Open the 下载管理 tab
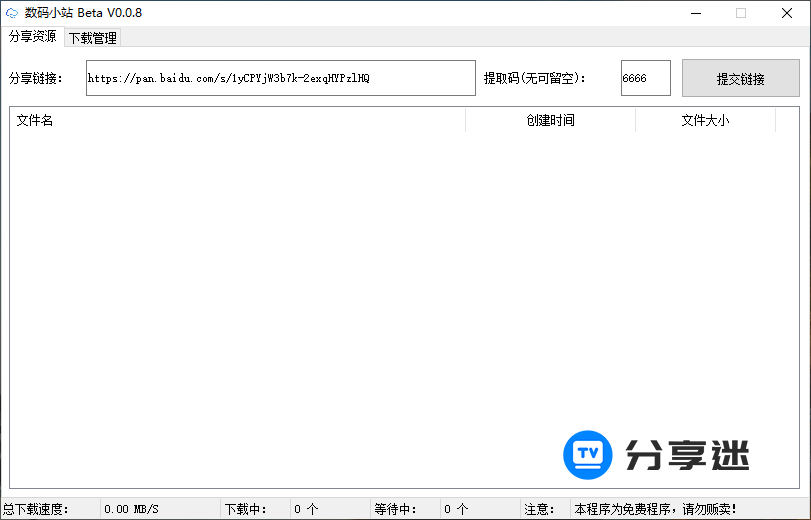The width and height of the screenshot is (811, 520). (x=92, y=38)
